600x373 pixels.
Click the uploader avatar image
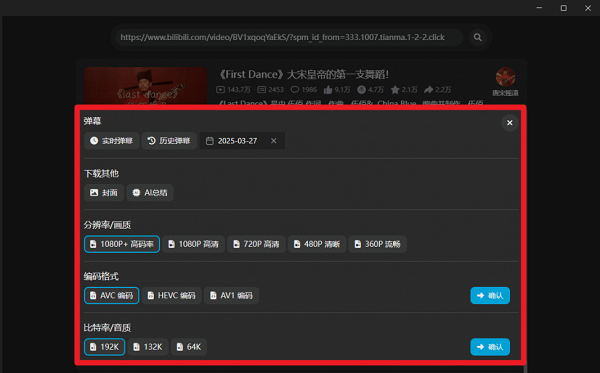click(505, 77)
